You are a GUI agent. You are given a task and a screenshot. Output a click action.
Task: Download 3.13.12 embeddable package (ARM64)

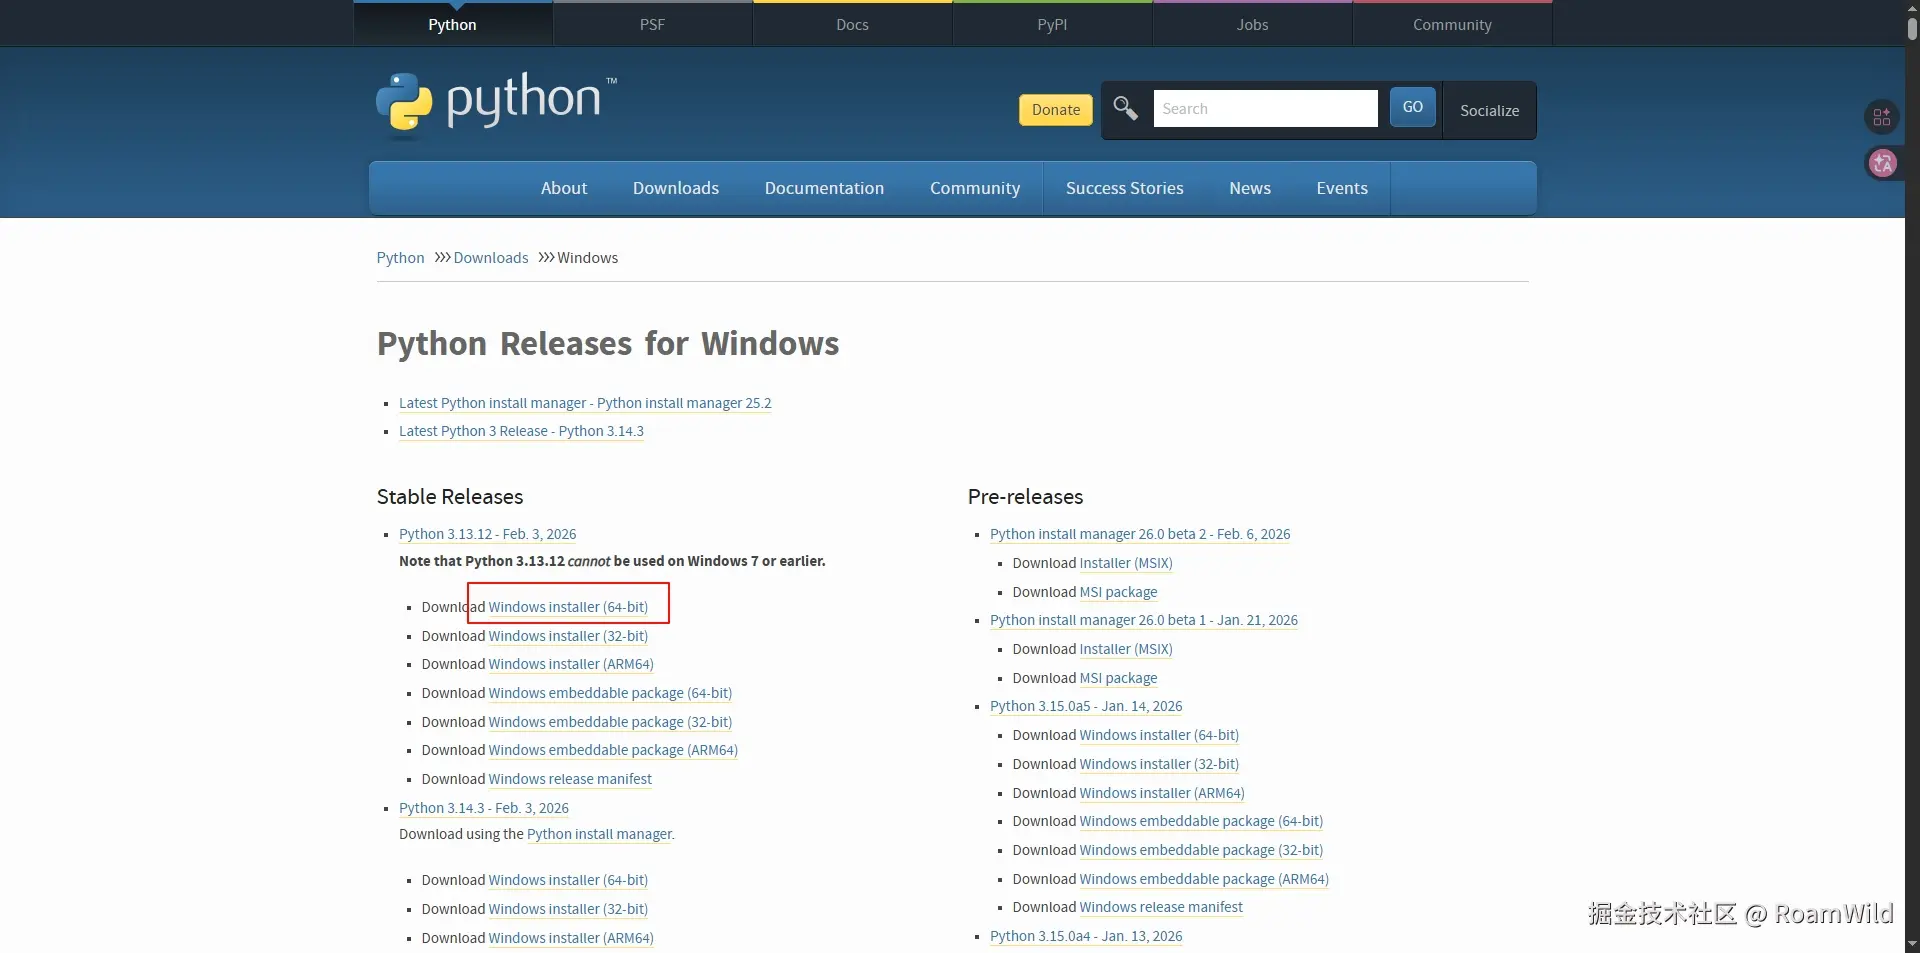point(613,750)
